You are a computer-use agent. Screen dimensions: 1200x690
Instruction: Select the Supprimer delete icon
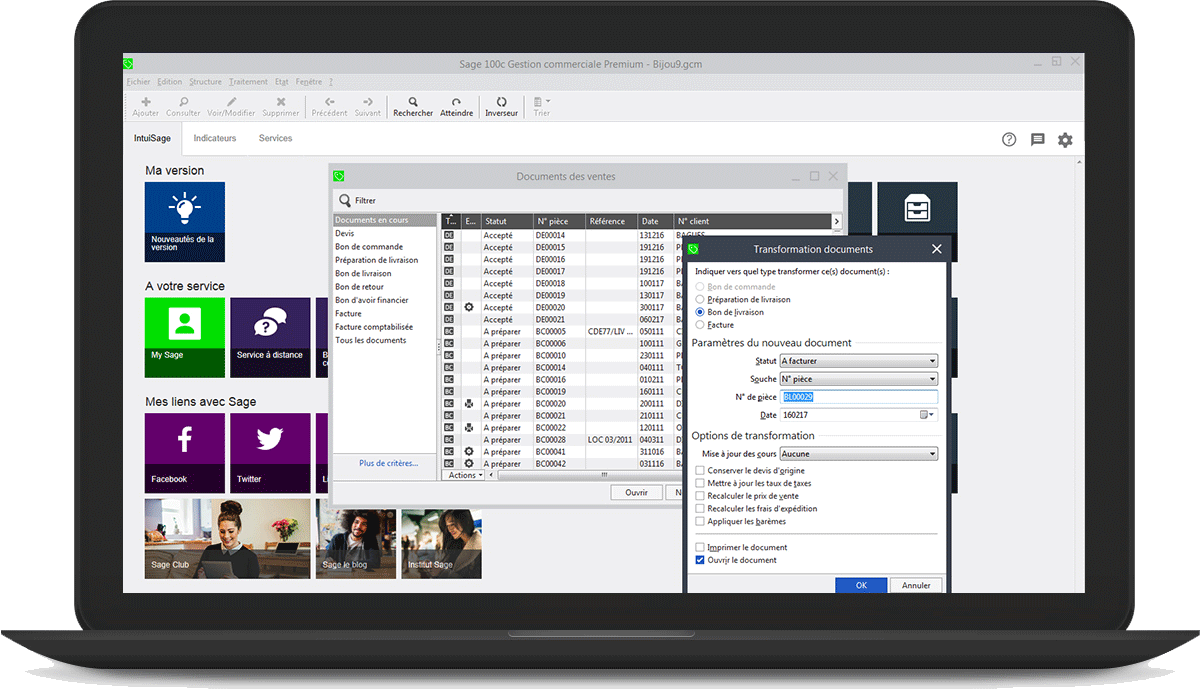tap(280, 105)
